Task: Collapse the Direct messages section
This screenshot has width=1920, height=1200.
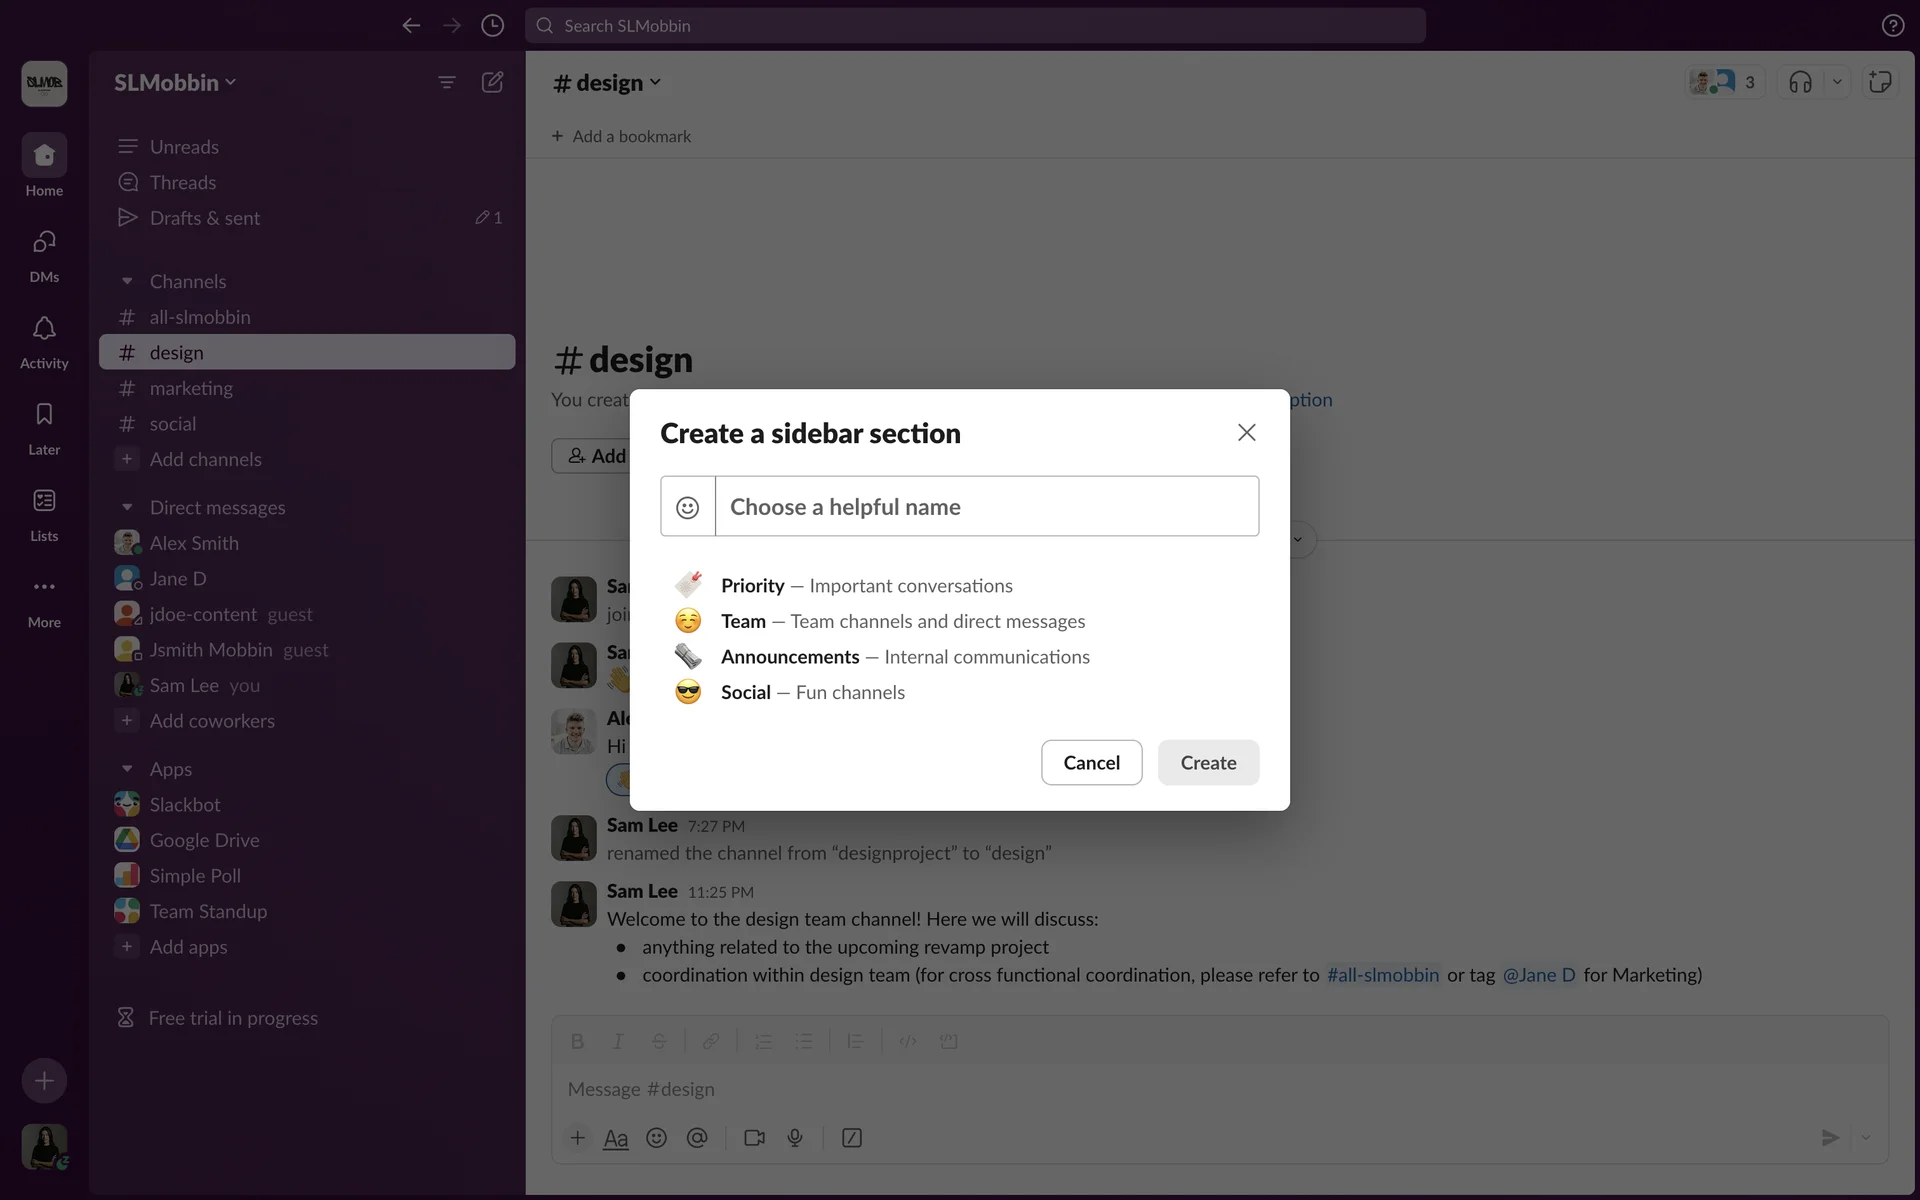Action: (127, 508)
